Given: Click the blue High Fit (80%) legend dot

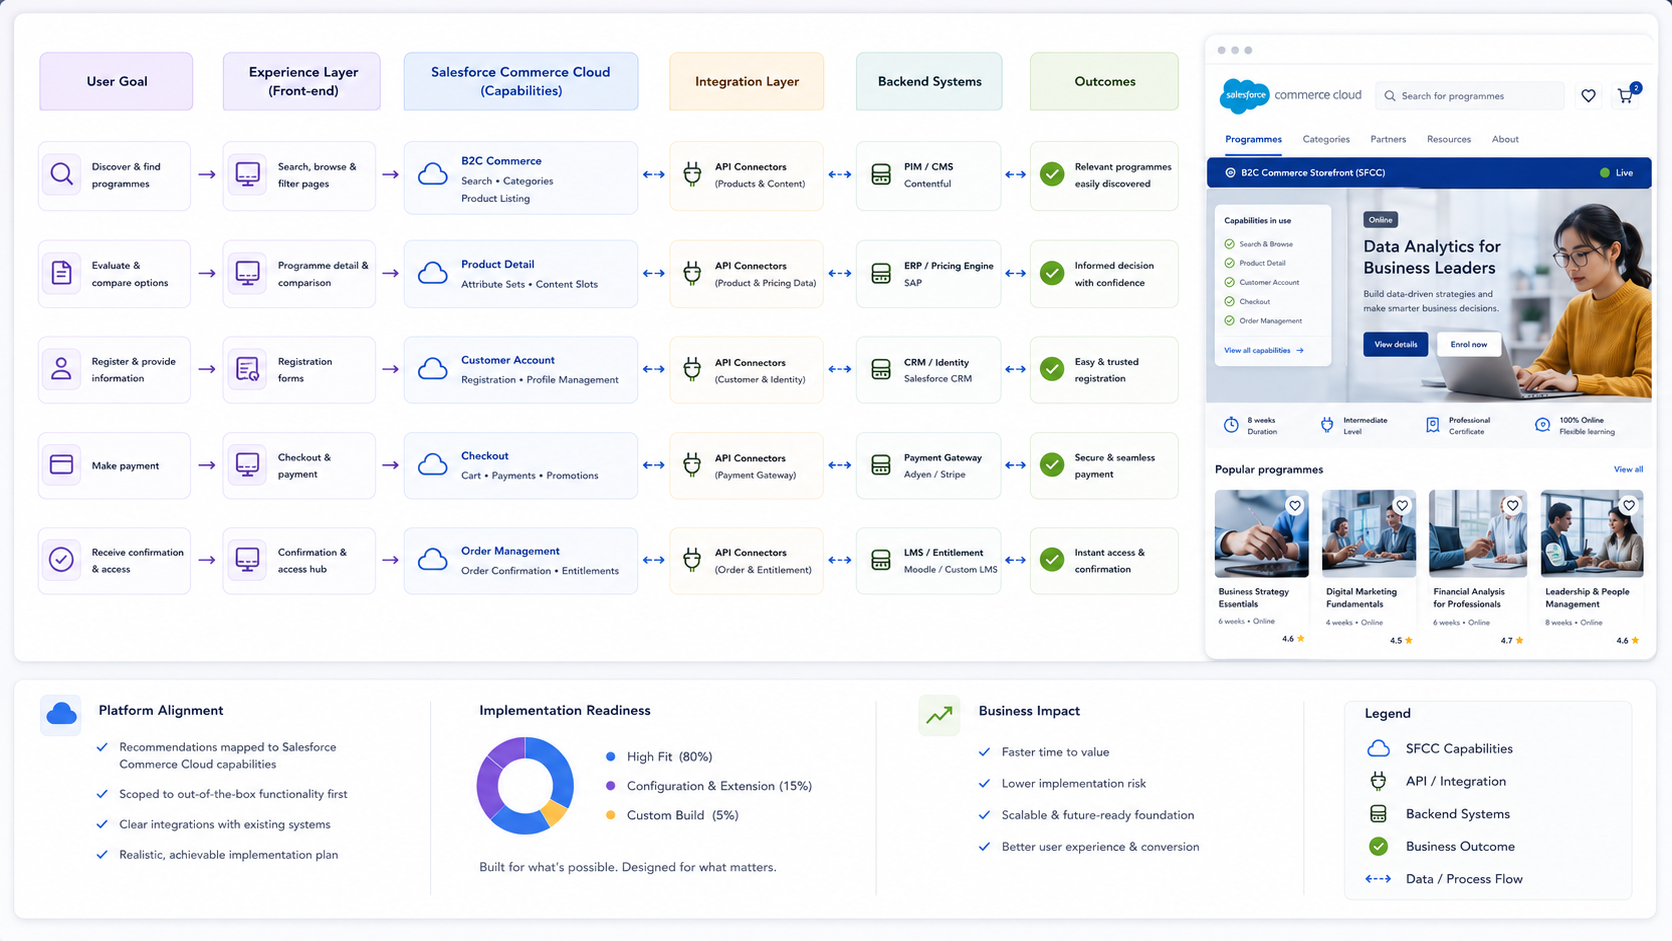Looking at the screenshot, I should [x=610, y=757].
